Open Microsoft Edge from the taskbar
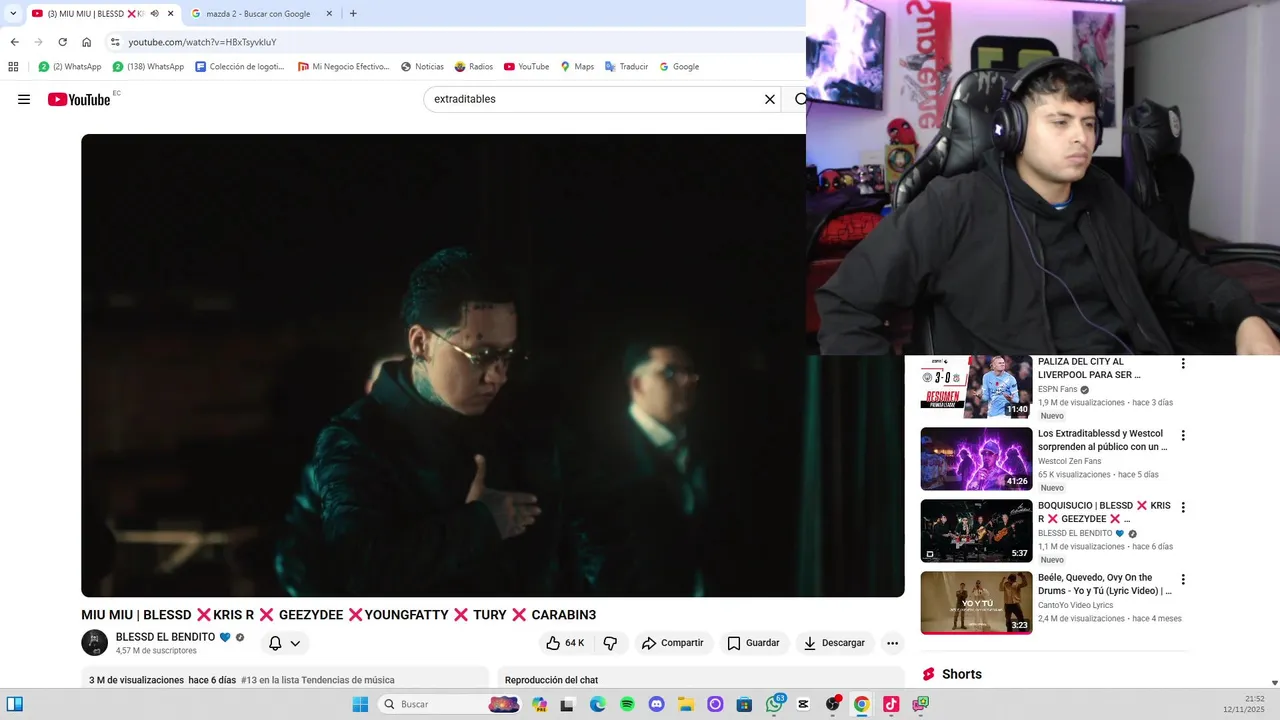Viewport: 1280px width, 720px height. click(x=598, y=704)
